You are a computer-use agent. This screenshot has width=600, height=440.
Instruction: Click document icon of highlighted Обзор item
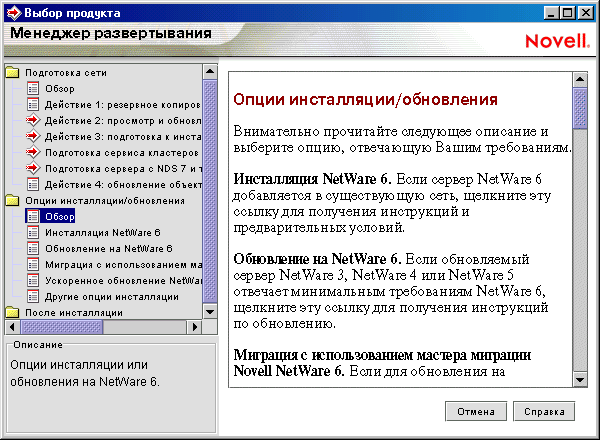tap(33, 217)
